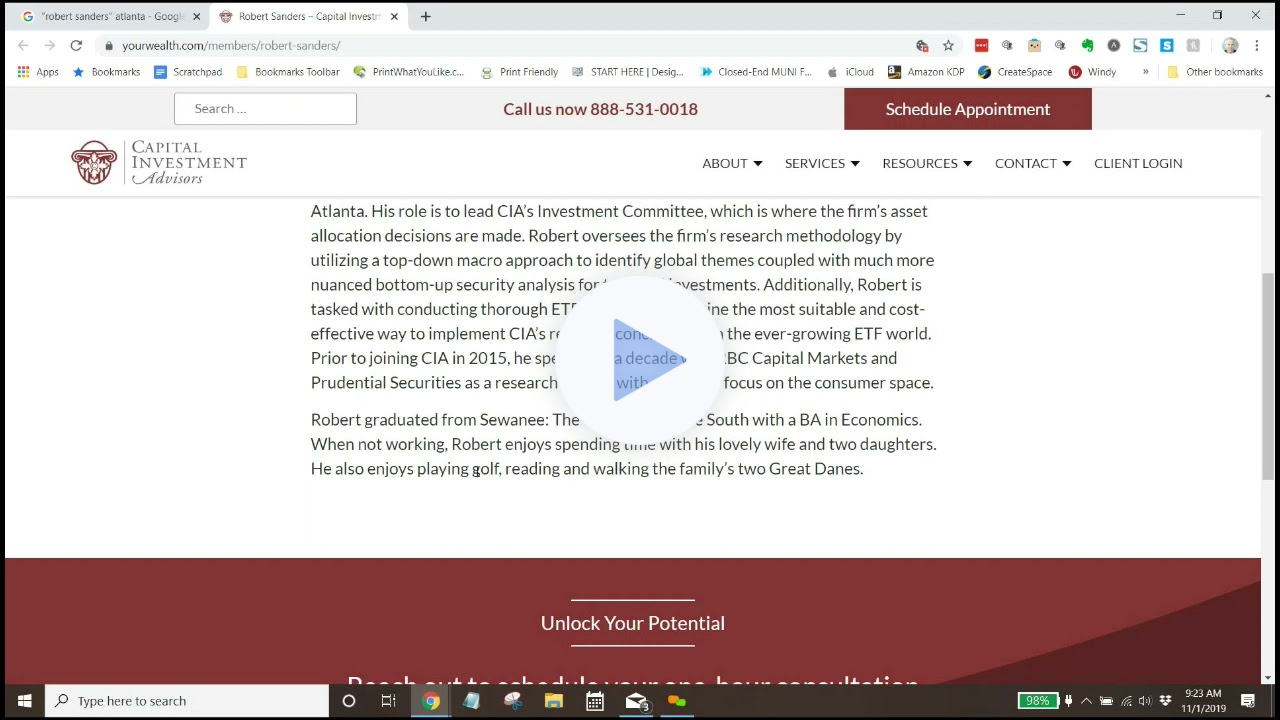The image size is (1280, 720).
Task: Click the Task View taskbar icon
Action: coord(389,701)
